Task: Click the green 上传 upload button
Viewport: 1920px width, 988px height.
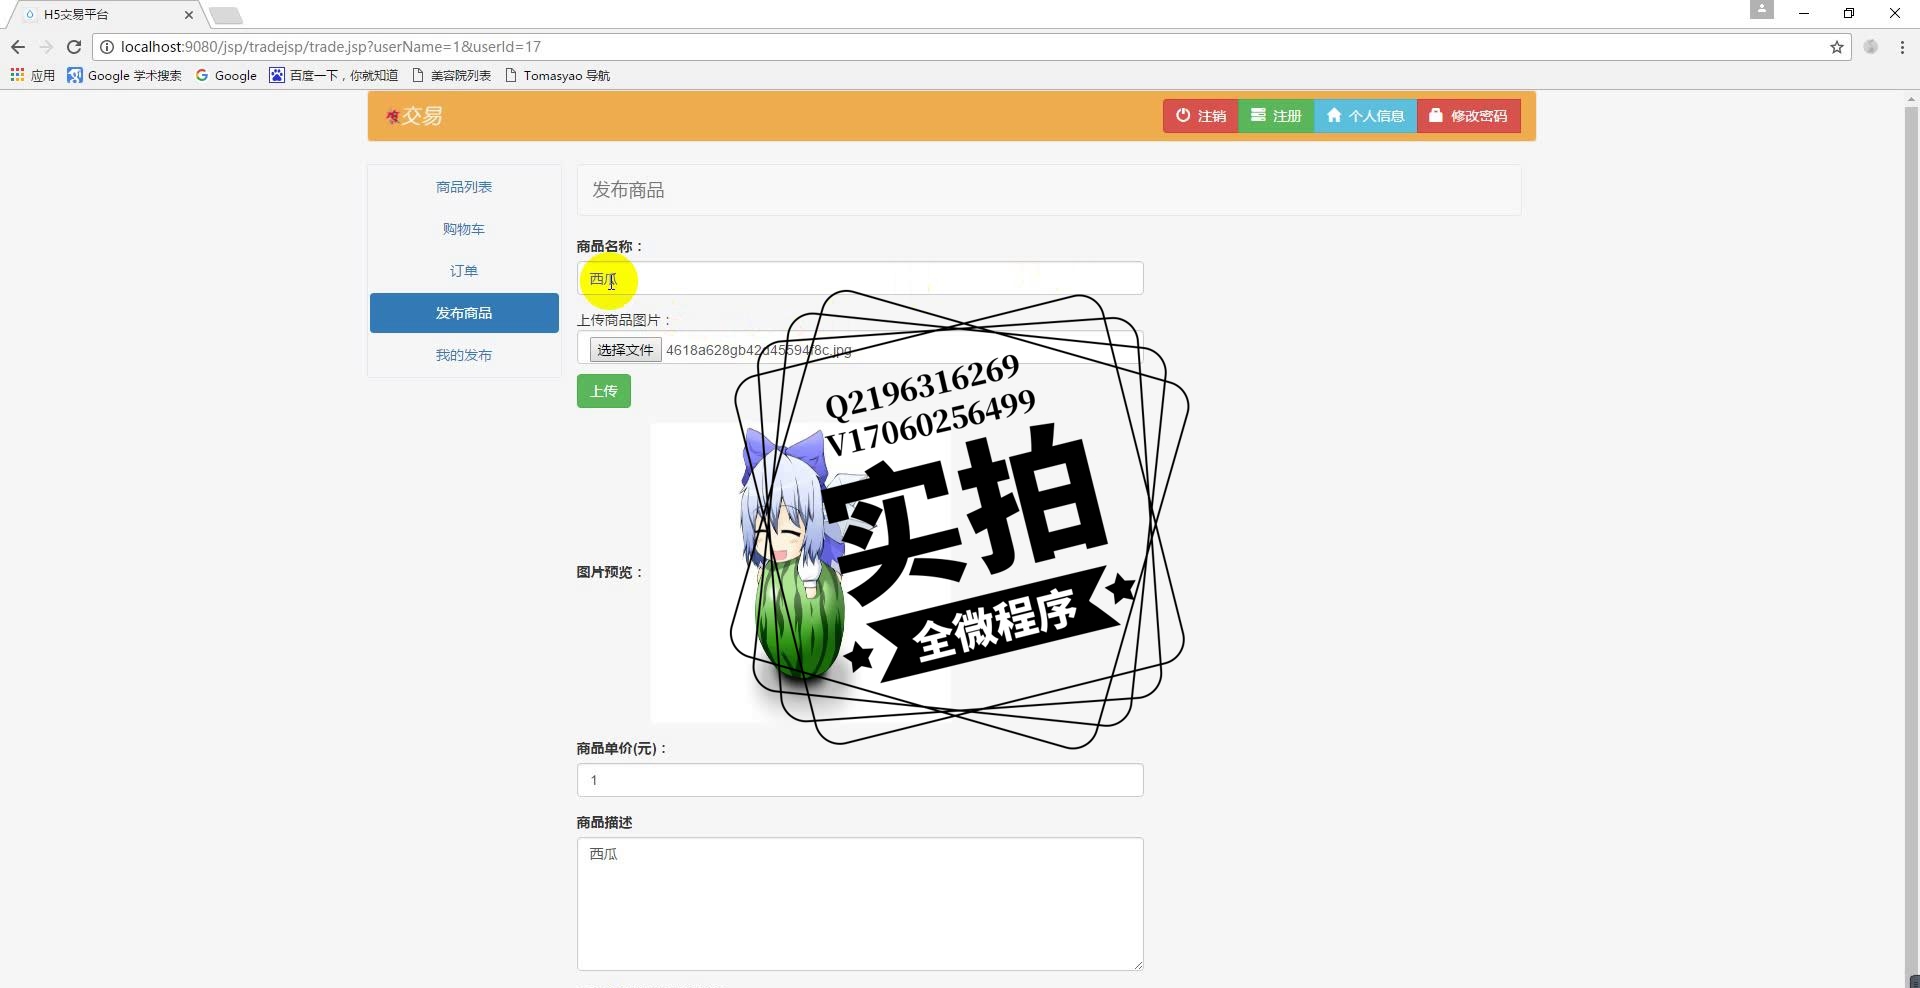Action: (x=604, y=391)
